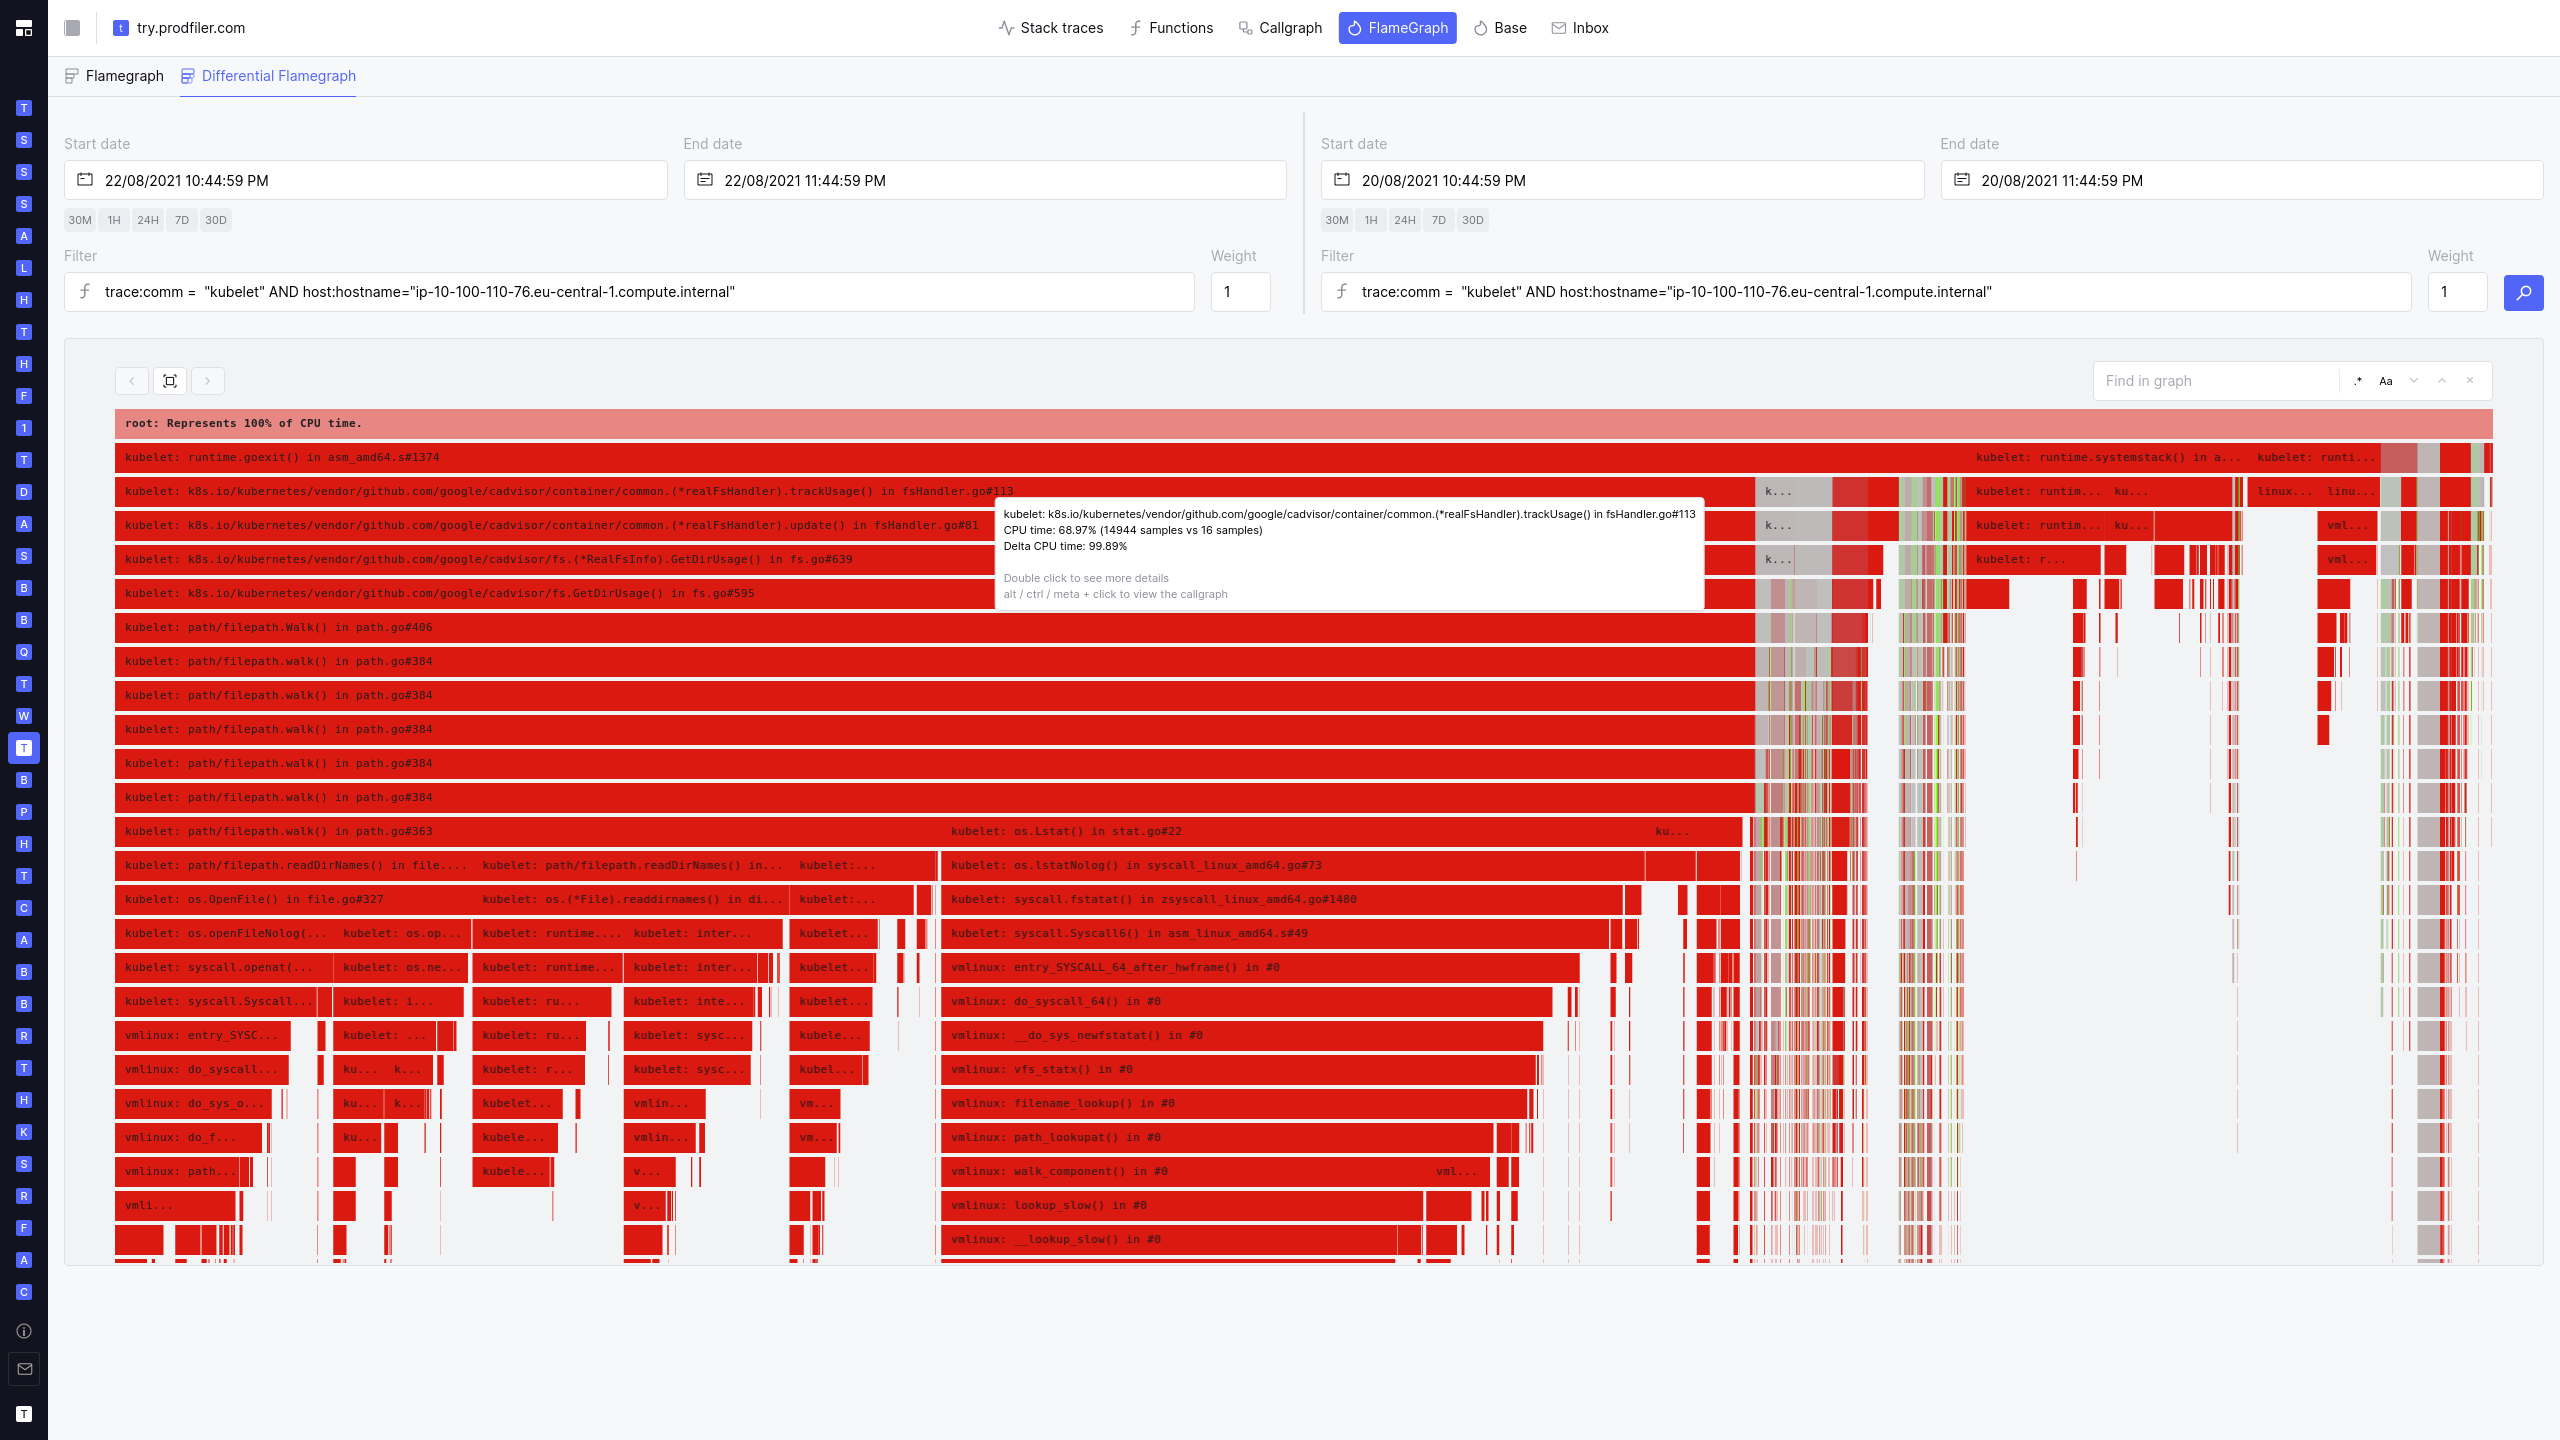Select the os.OpenFile() in file.go#327 frame
Image resolution: width=2560 pixels, height=1440 pixels.
coord(293,900)
